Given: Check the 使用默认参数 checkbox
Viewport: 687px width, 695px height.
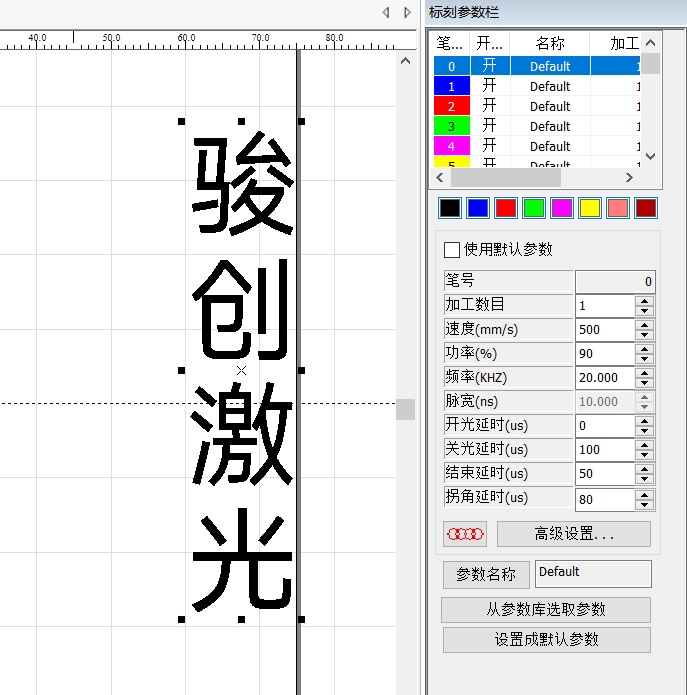Looking at the screenshot, I should pos(452,250).
